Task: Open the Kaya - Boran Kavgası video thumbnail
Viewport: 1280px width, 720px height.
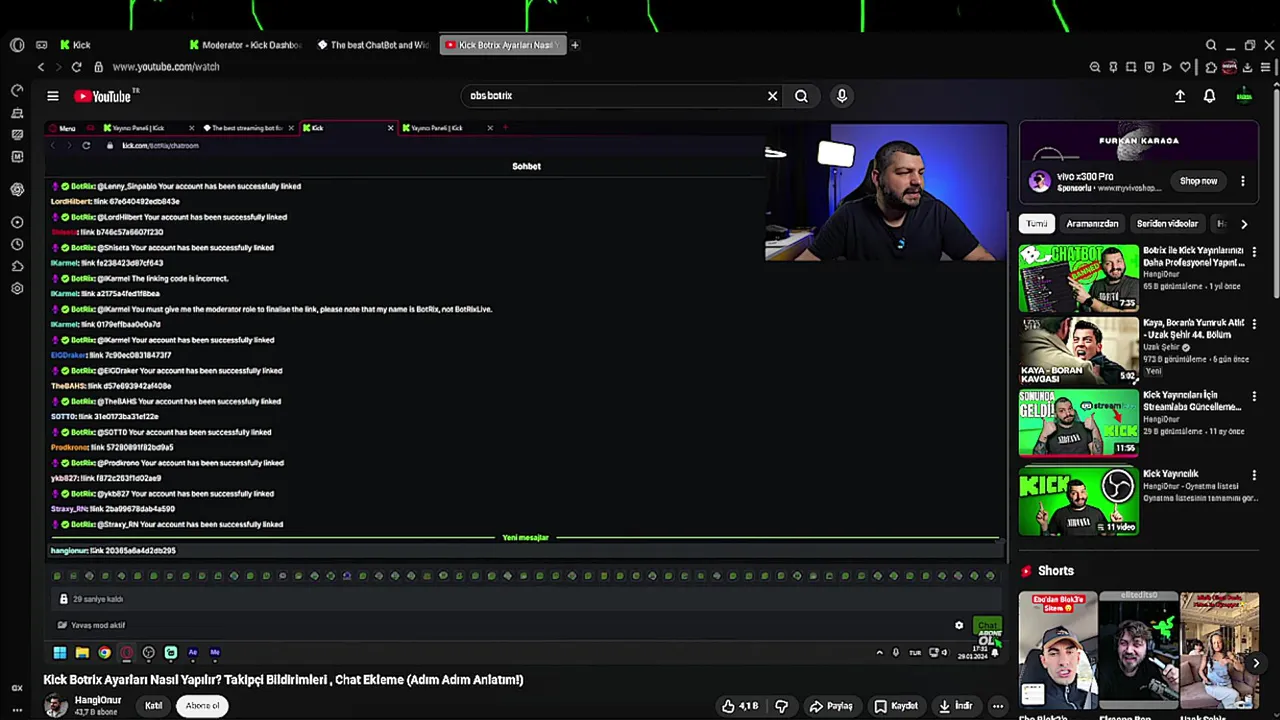Action: tap(1078, 351)
